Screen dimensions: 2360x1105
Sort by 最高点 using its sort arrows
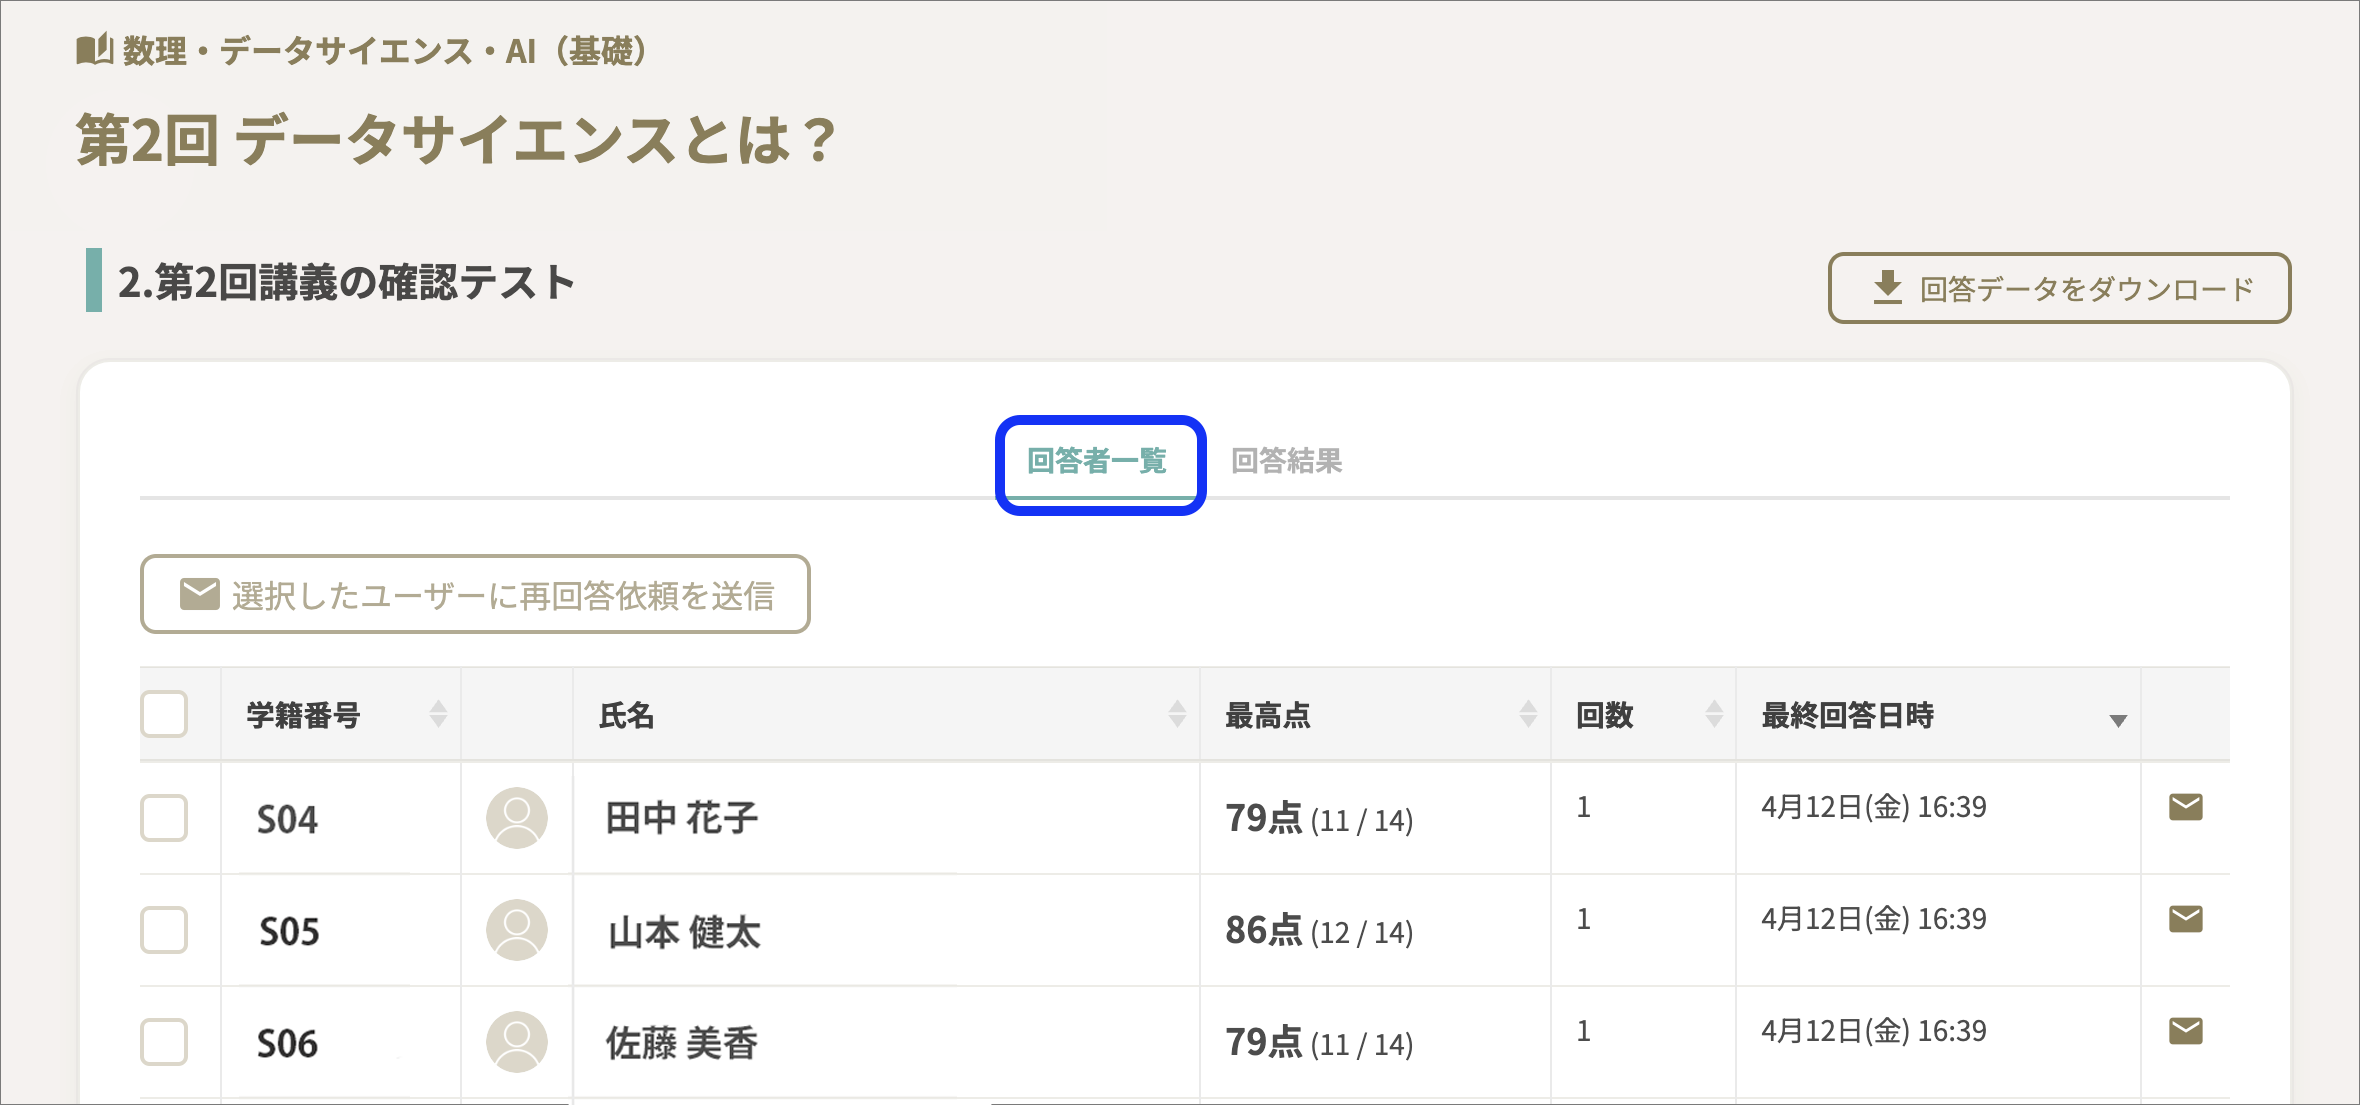coord(1528,714)
